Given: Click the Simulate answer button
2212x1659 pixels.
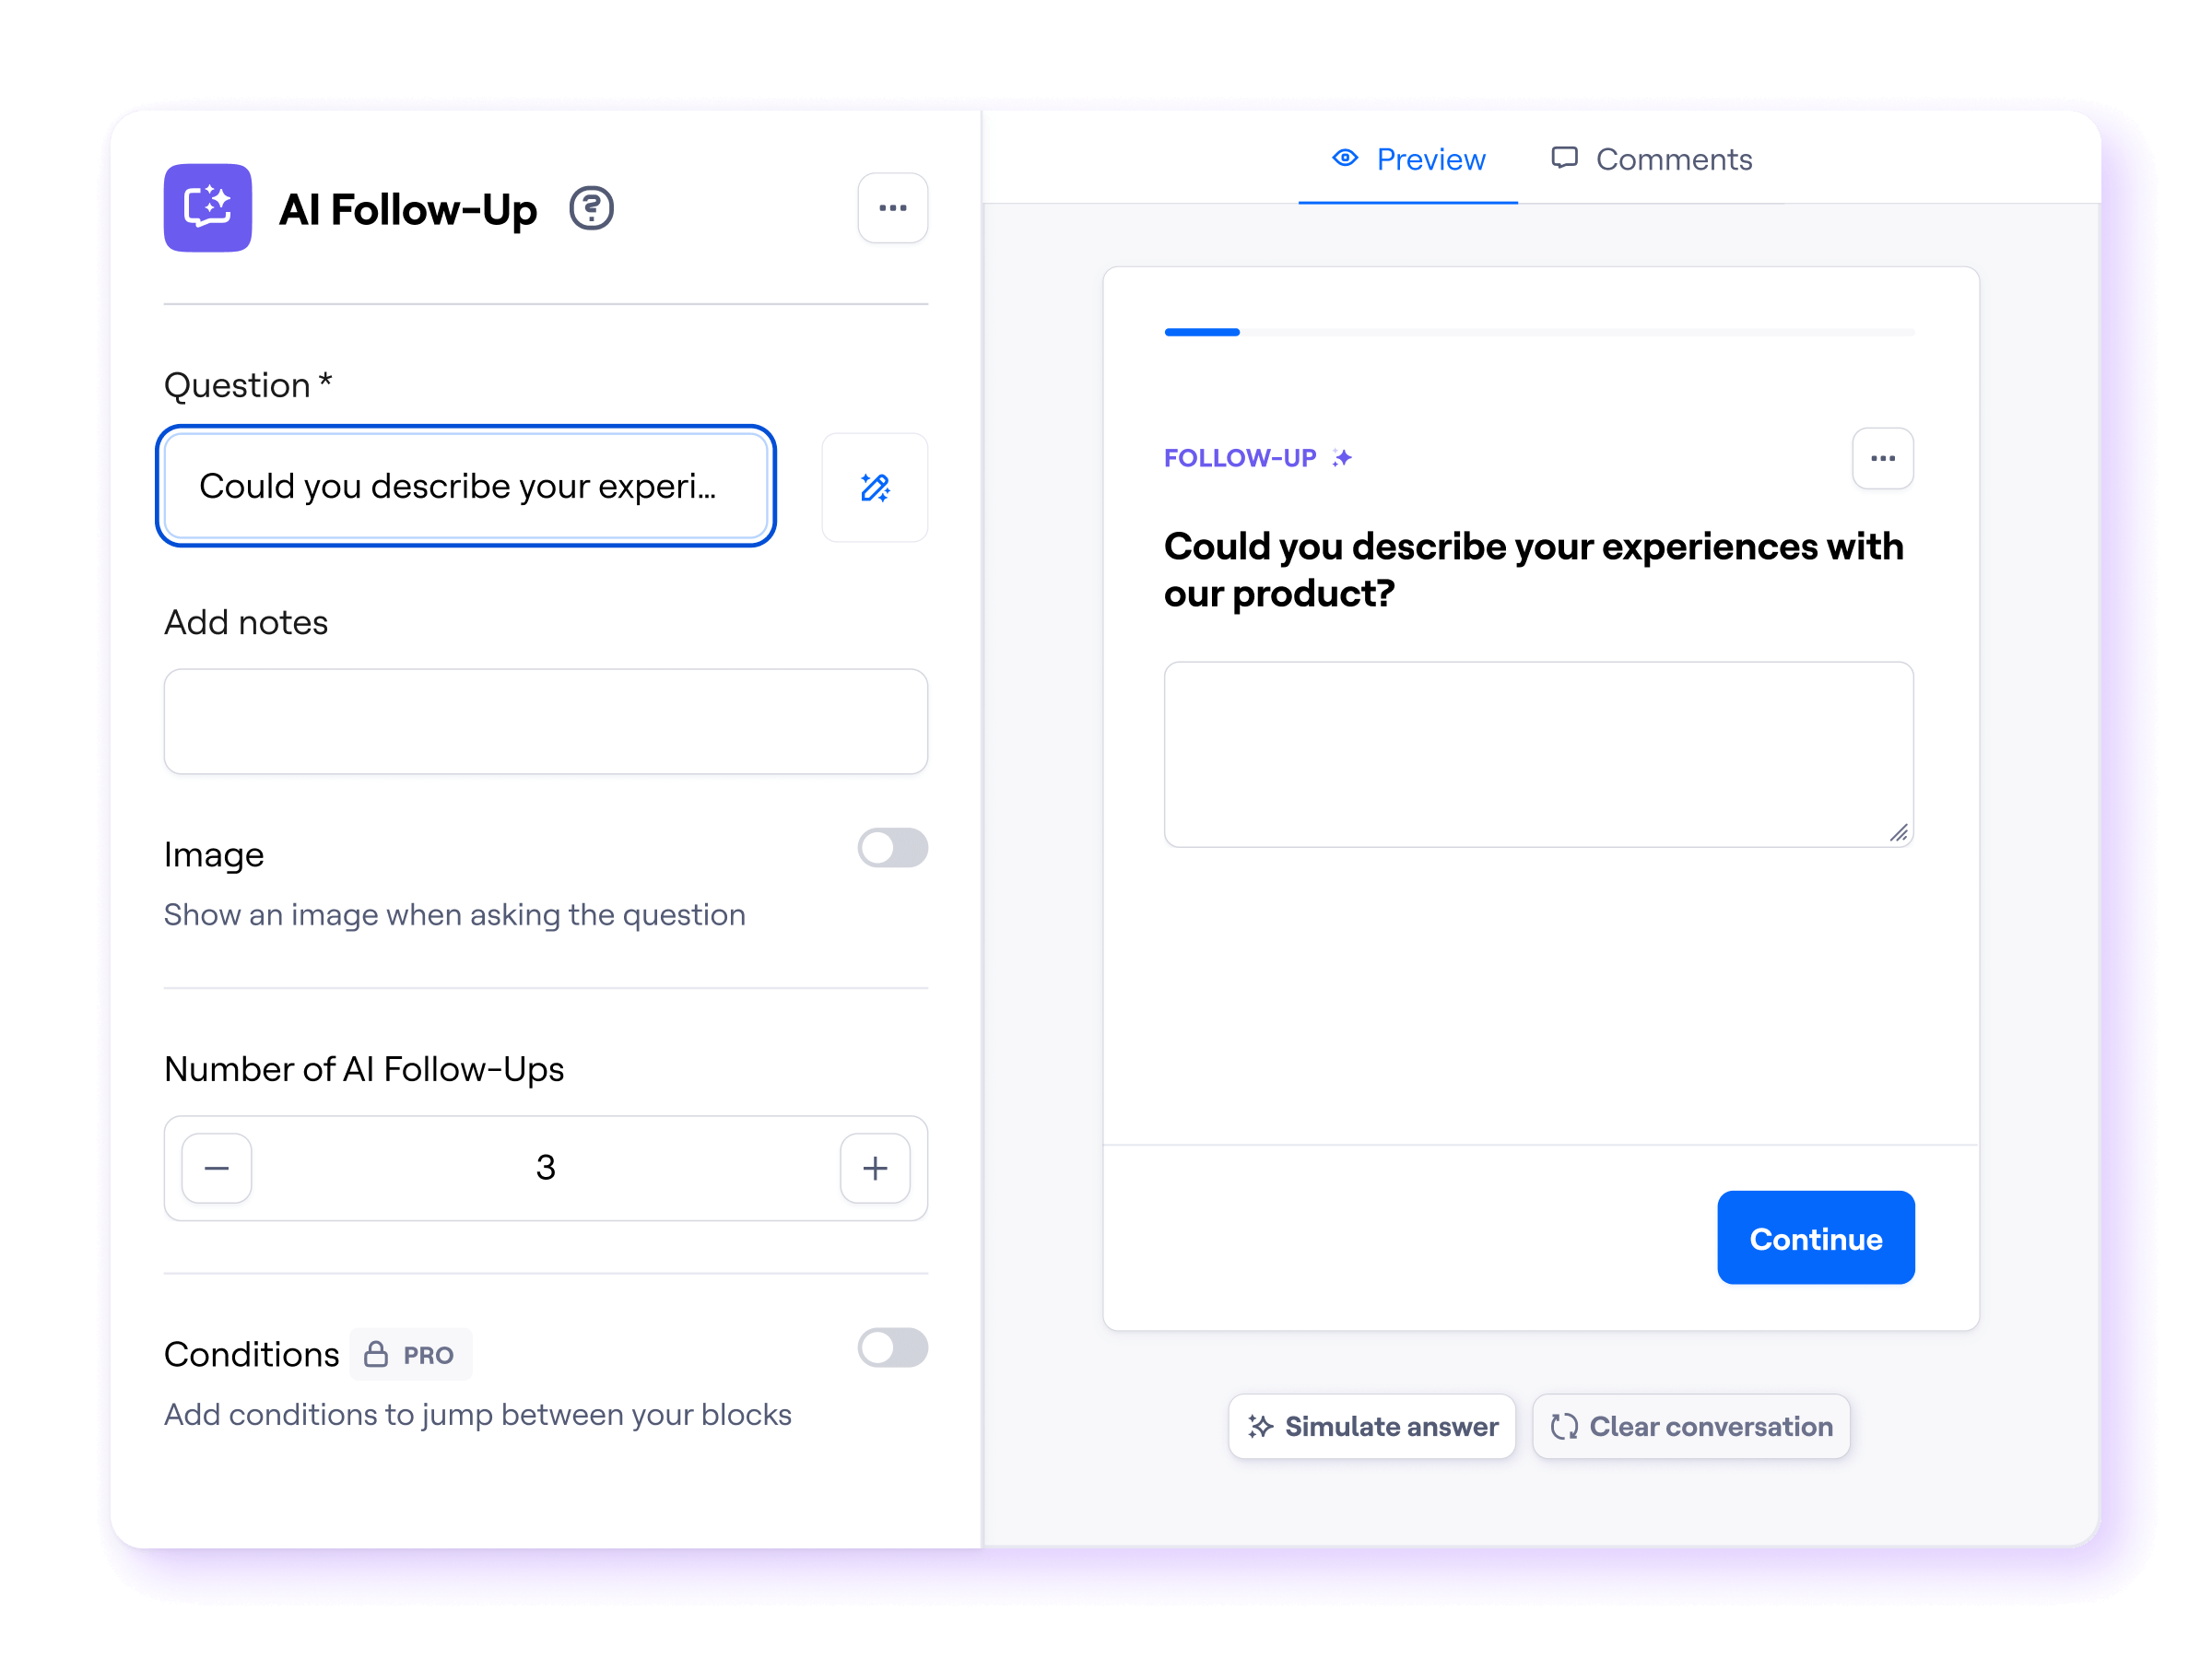Looking at the screenshot, I should tap(1372, 1426).
